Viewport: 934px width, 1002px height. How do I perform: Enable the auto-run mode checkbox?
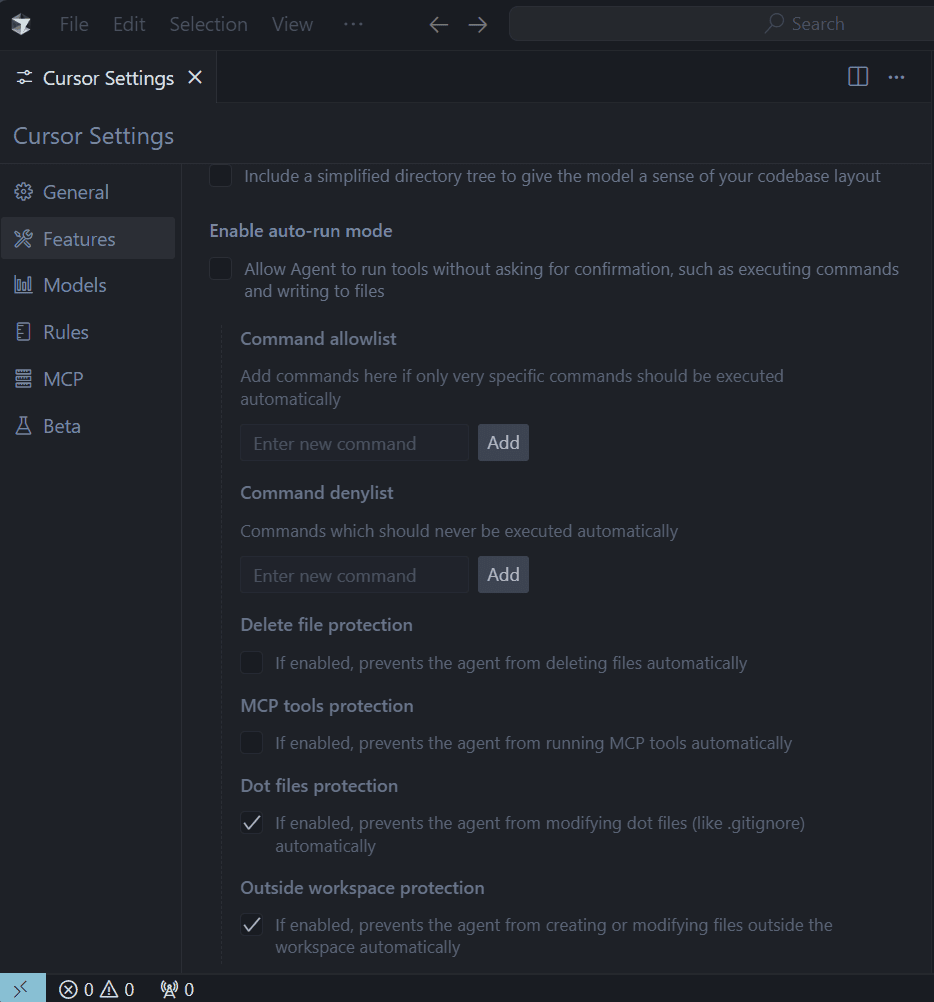pos(221,269)
